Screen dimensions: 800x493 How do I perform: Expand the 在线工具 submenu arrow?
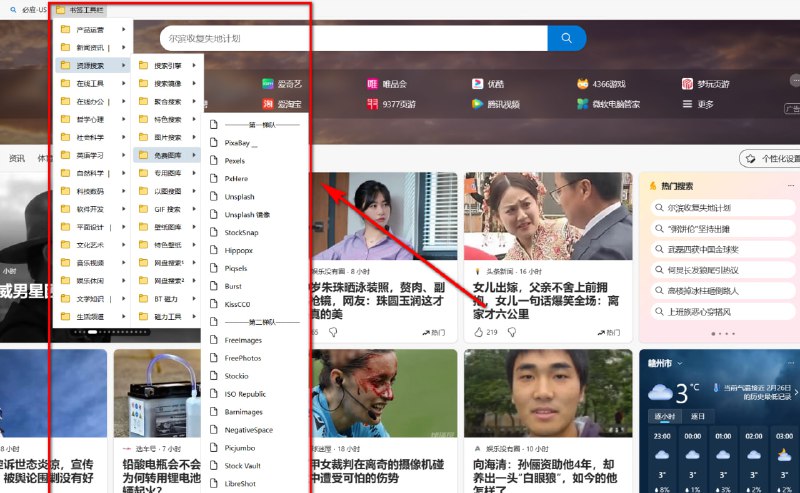point(123,83)
